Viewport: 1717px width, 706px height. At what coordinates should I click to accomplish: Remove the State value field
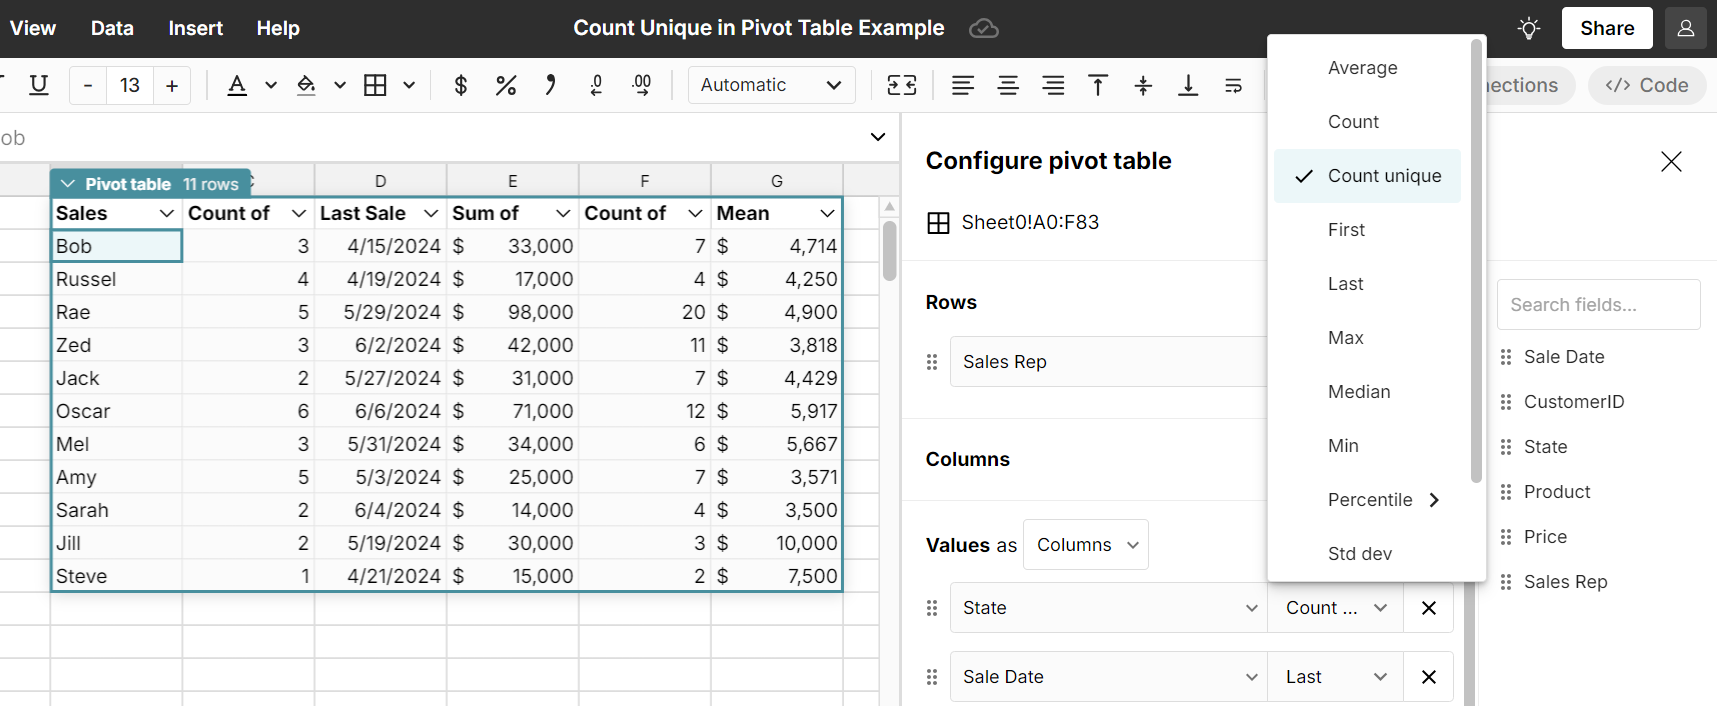pos(1428,608)
